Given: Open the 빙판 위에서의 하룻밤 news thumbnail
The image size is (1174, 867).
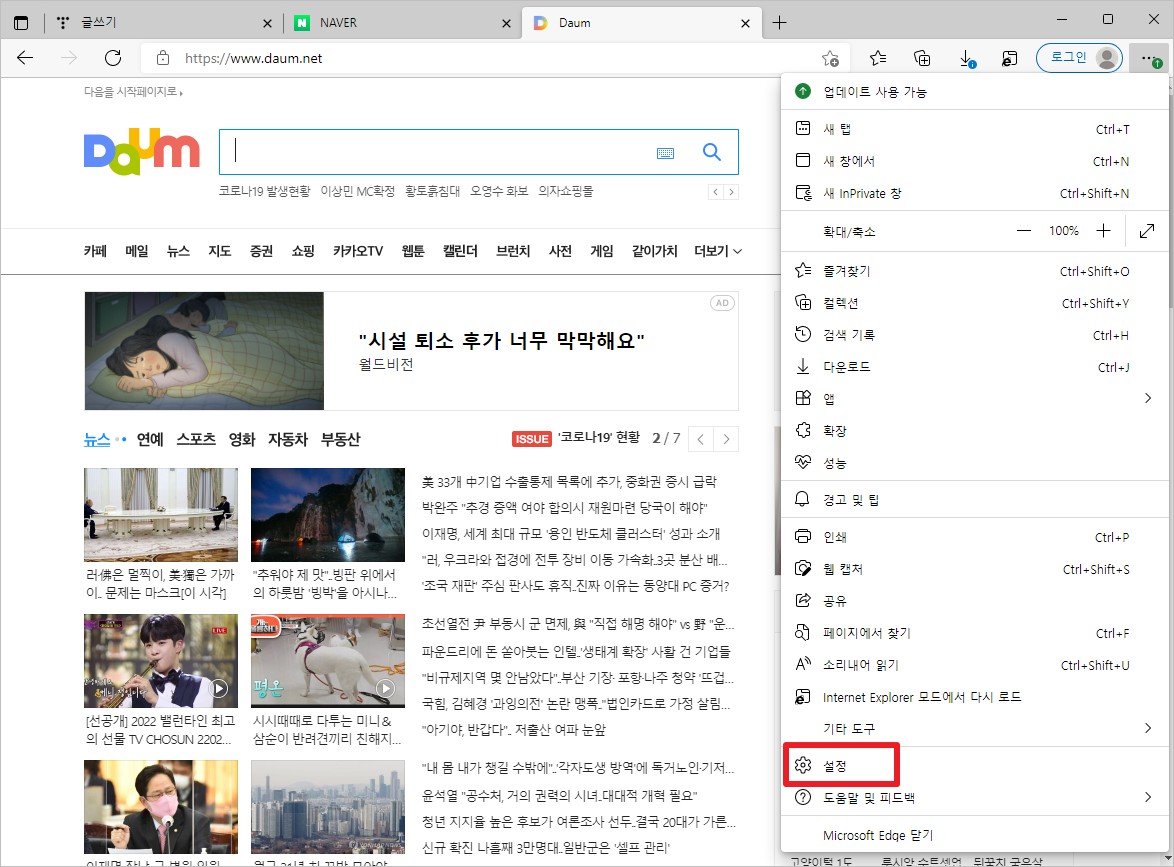Looking at the screenshot, I should 328,514.
